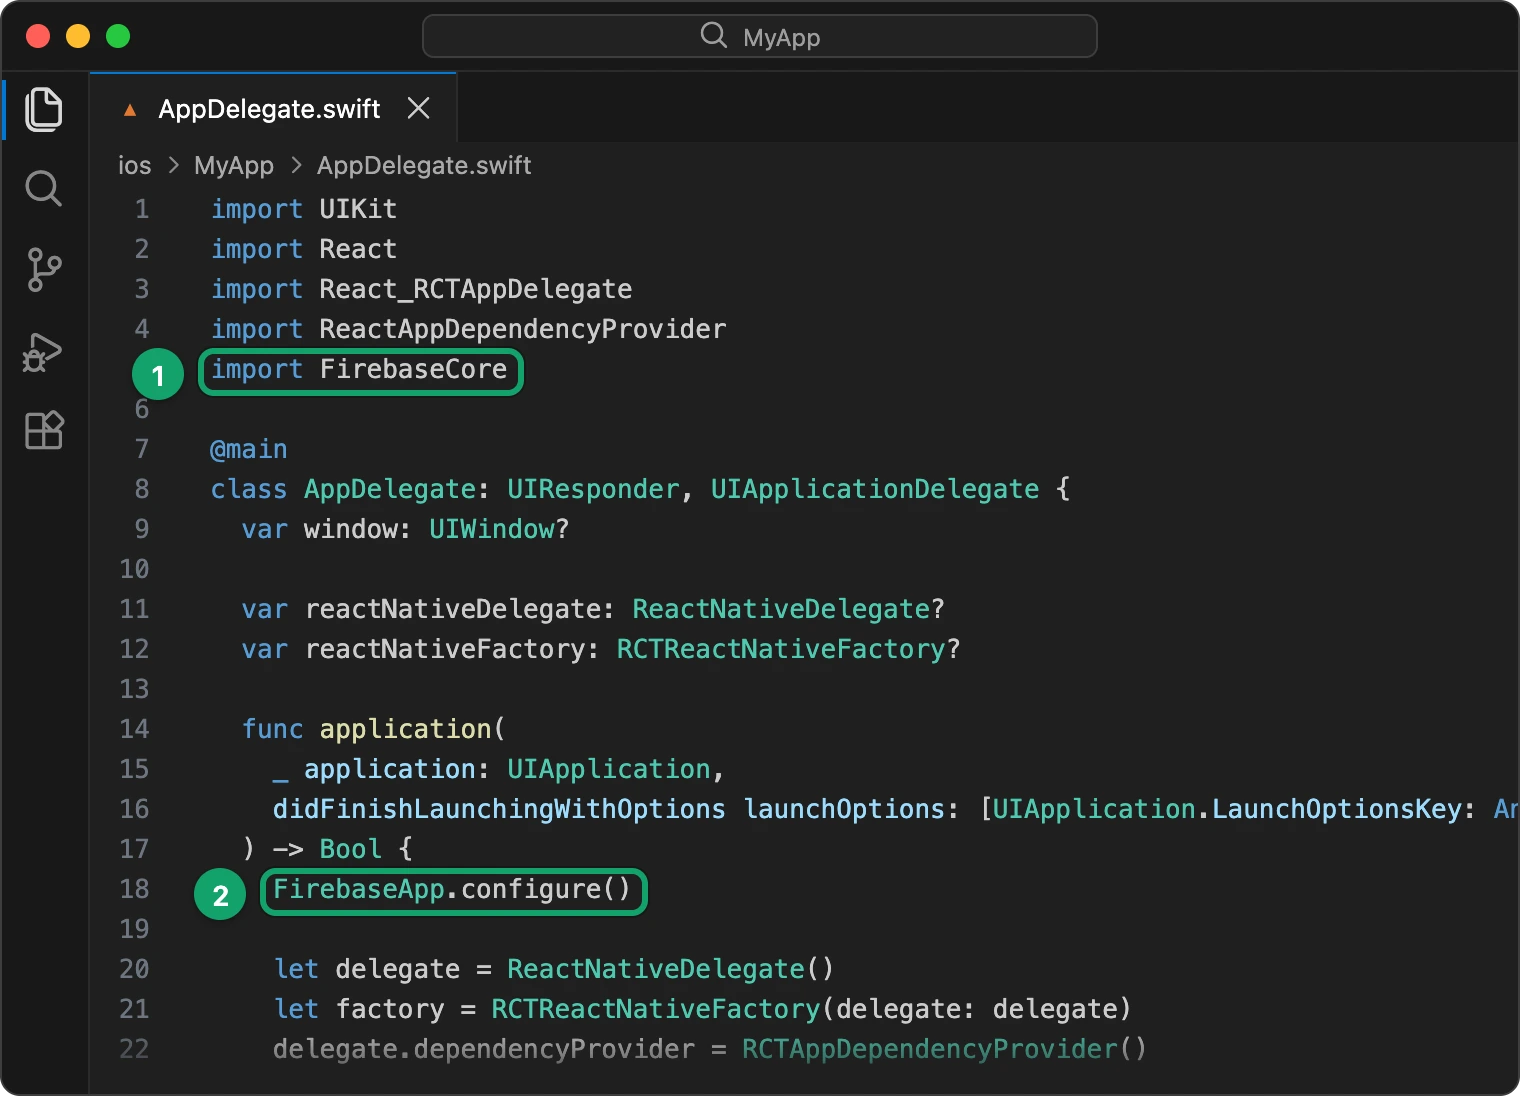Click 'didFinishLaunchingWithOptions' parameter label

coord(499,809)
